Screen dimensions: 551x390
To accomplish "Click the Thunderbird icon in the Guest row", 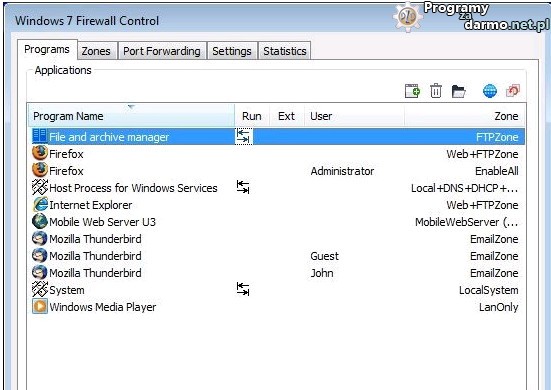I will click(39, 255).
